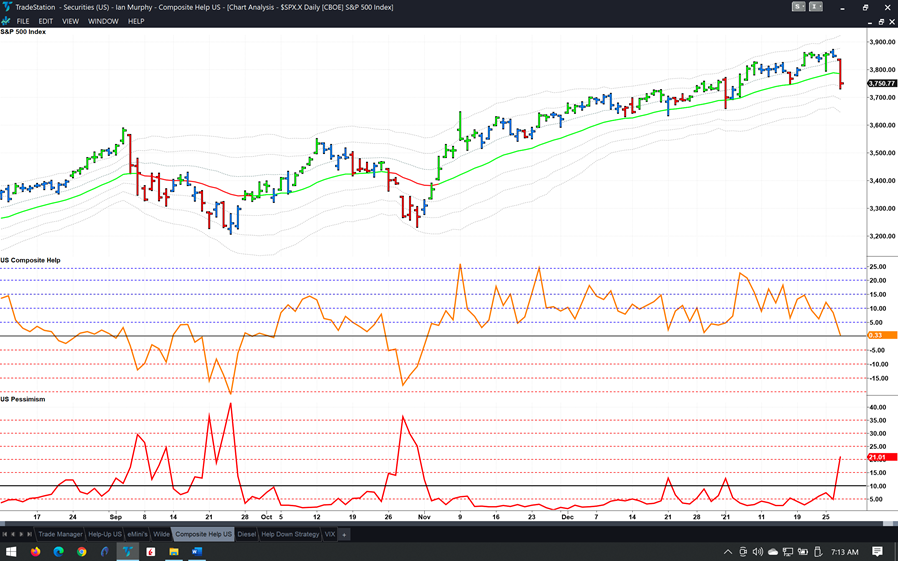
Task: Open Google Chrome from the taskbar
Action: (82, 552)
